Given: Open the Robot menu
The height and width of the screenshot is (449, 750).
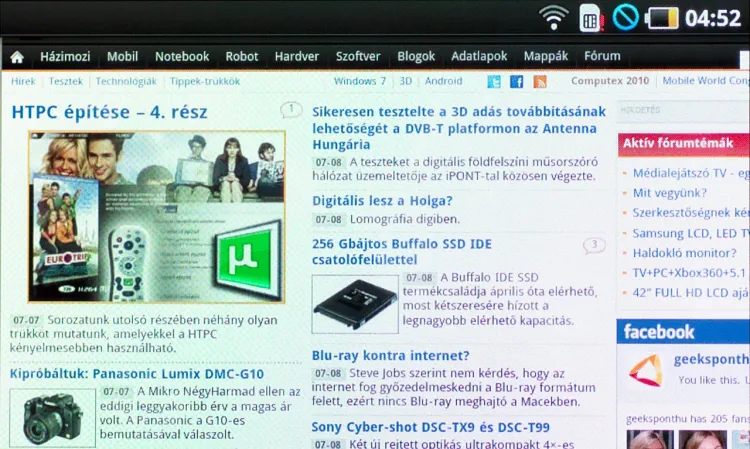Looking at the screenshot, I should (x=242, y=56).
